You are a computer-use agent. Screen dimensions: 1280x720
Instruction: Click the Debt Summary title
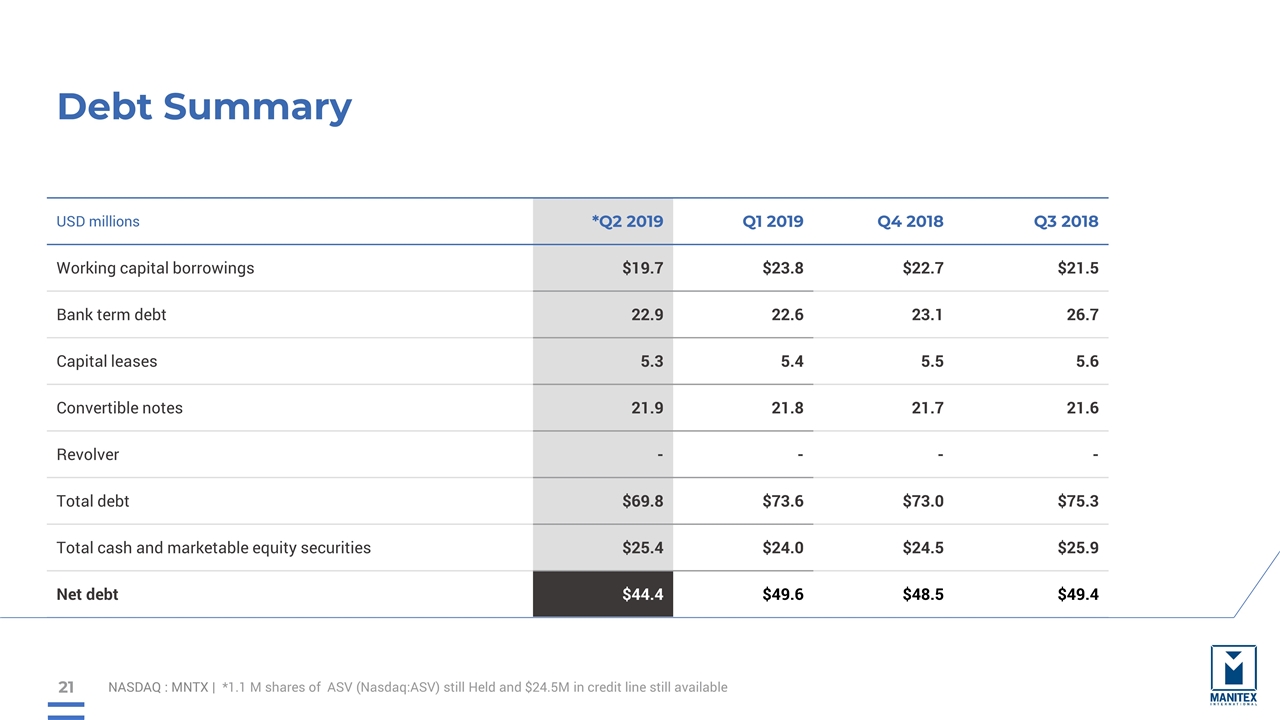coord(204,106)
